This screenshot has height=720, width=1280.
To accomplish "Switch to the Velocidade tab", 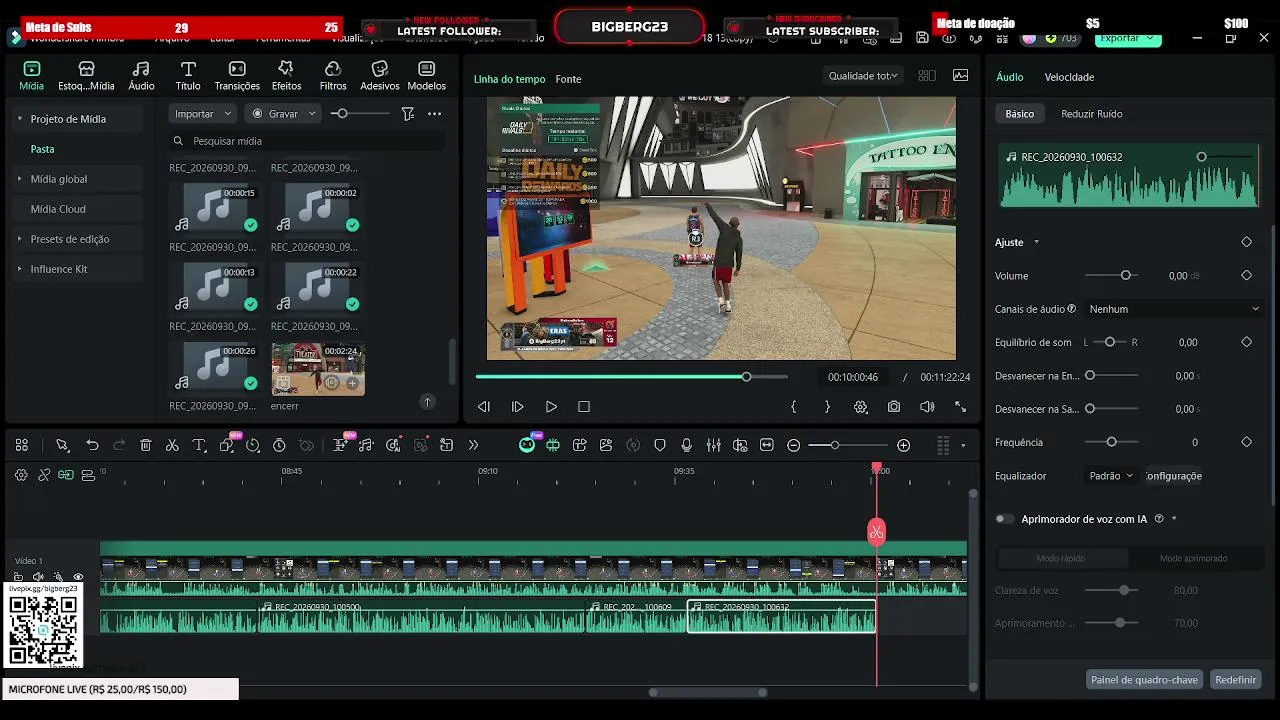I will tap(1069, 77).
